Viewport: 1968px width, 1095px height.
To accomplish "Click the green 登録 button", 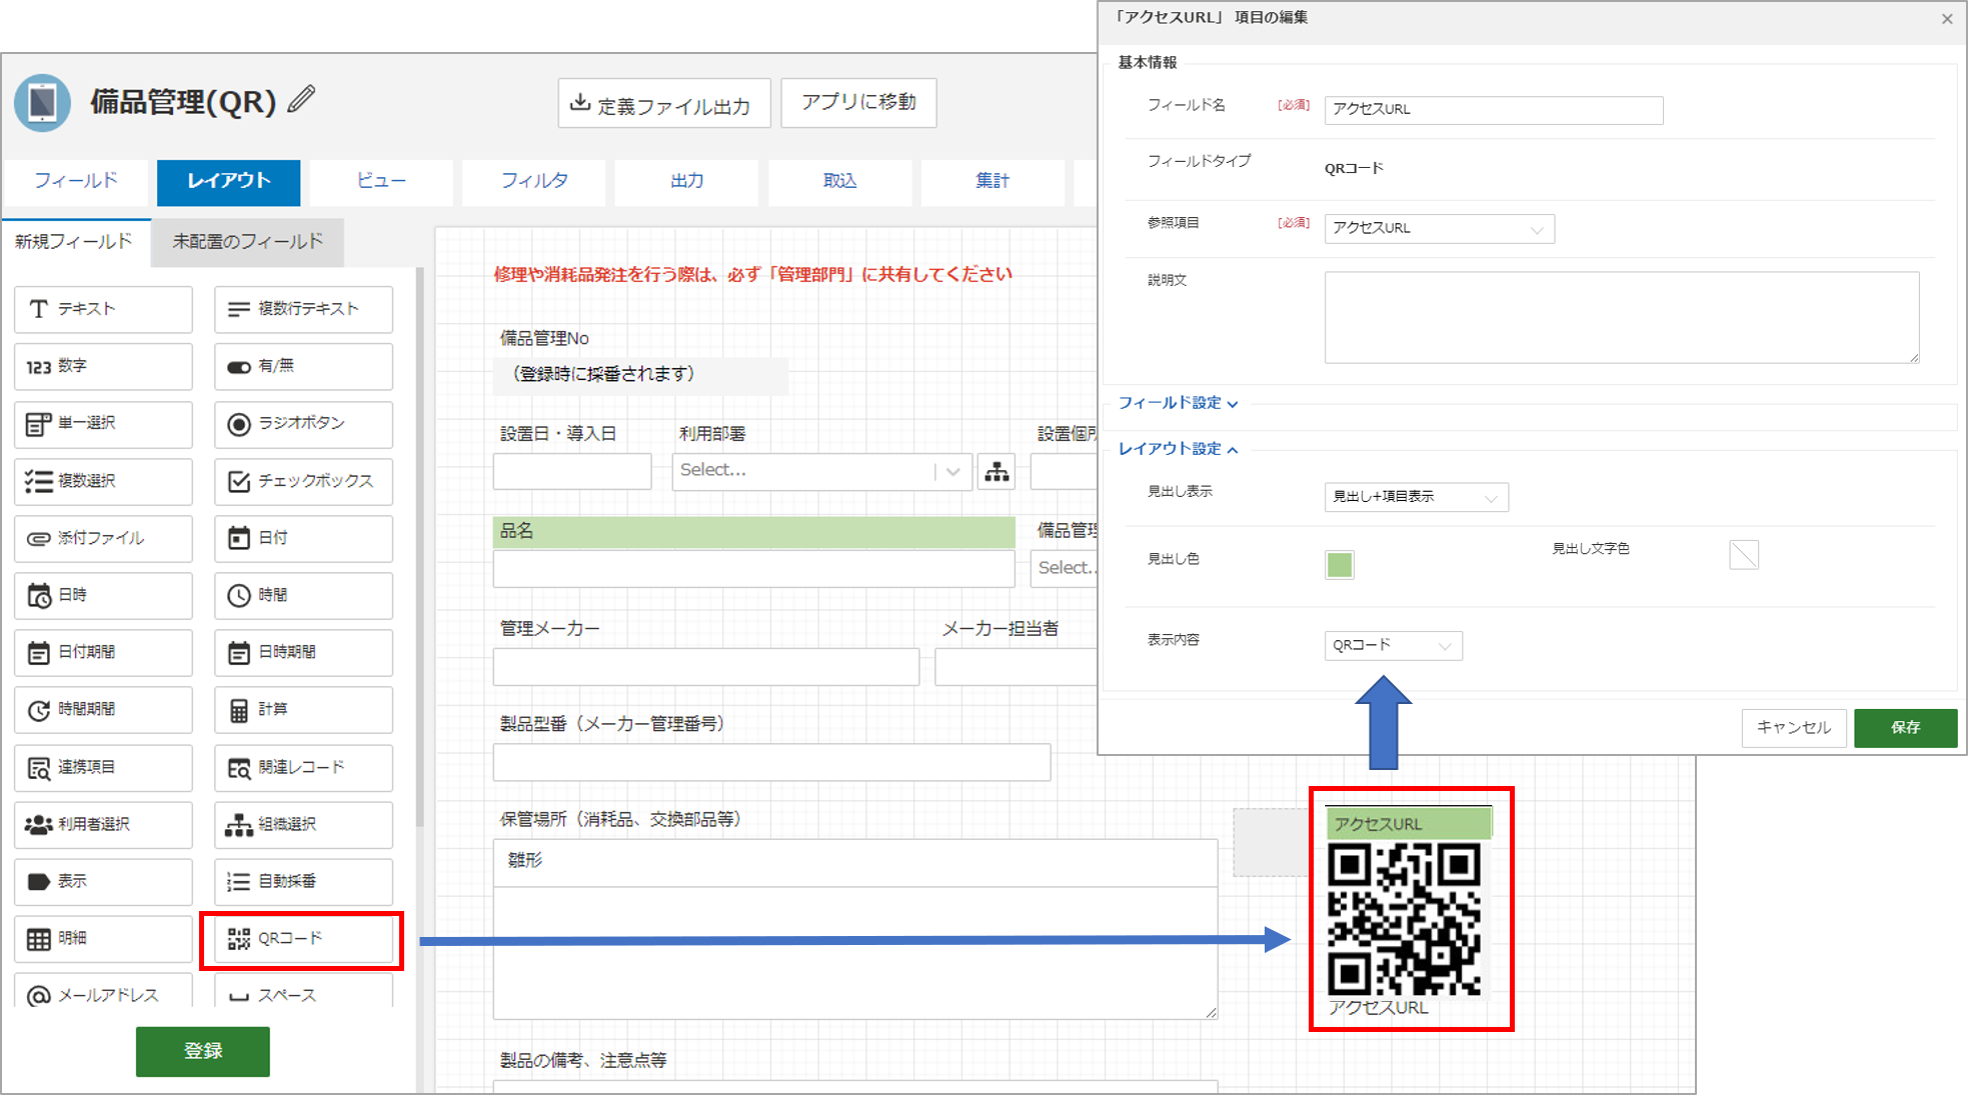I will (203, 1051).
